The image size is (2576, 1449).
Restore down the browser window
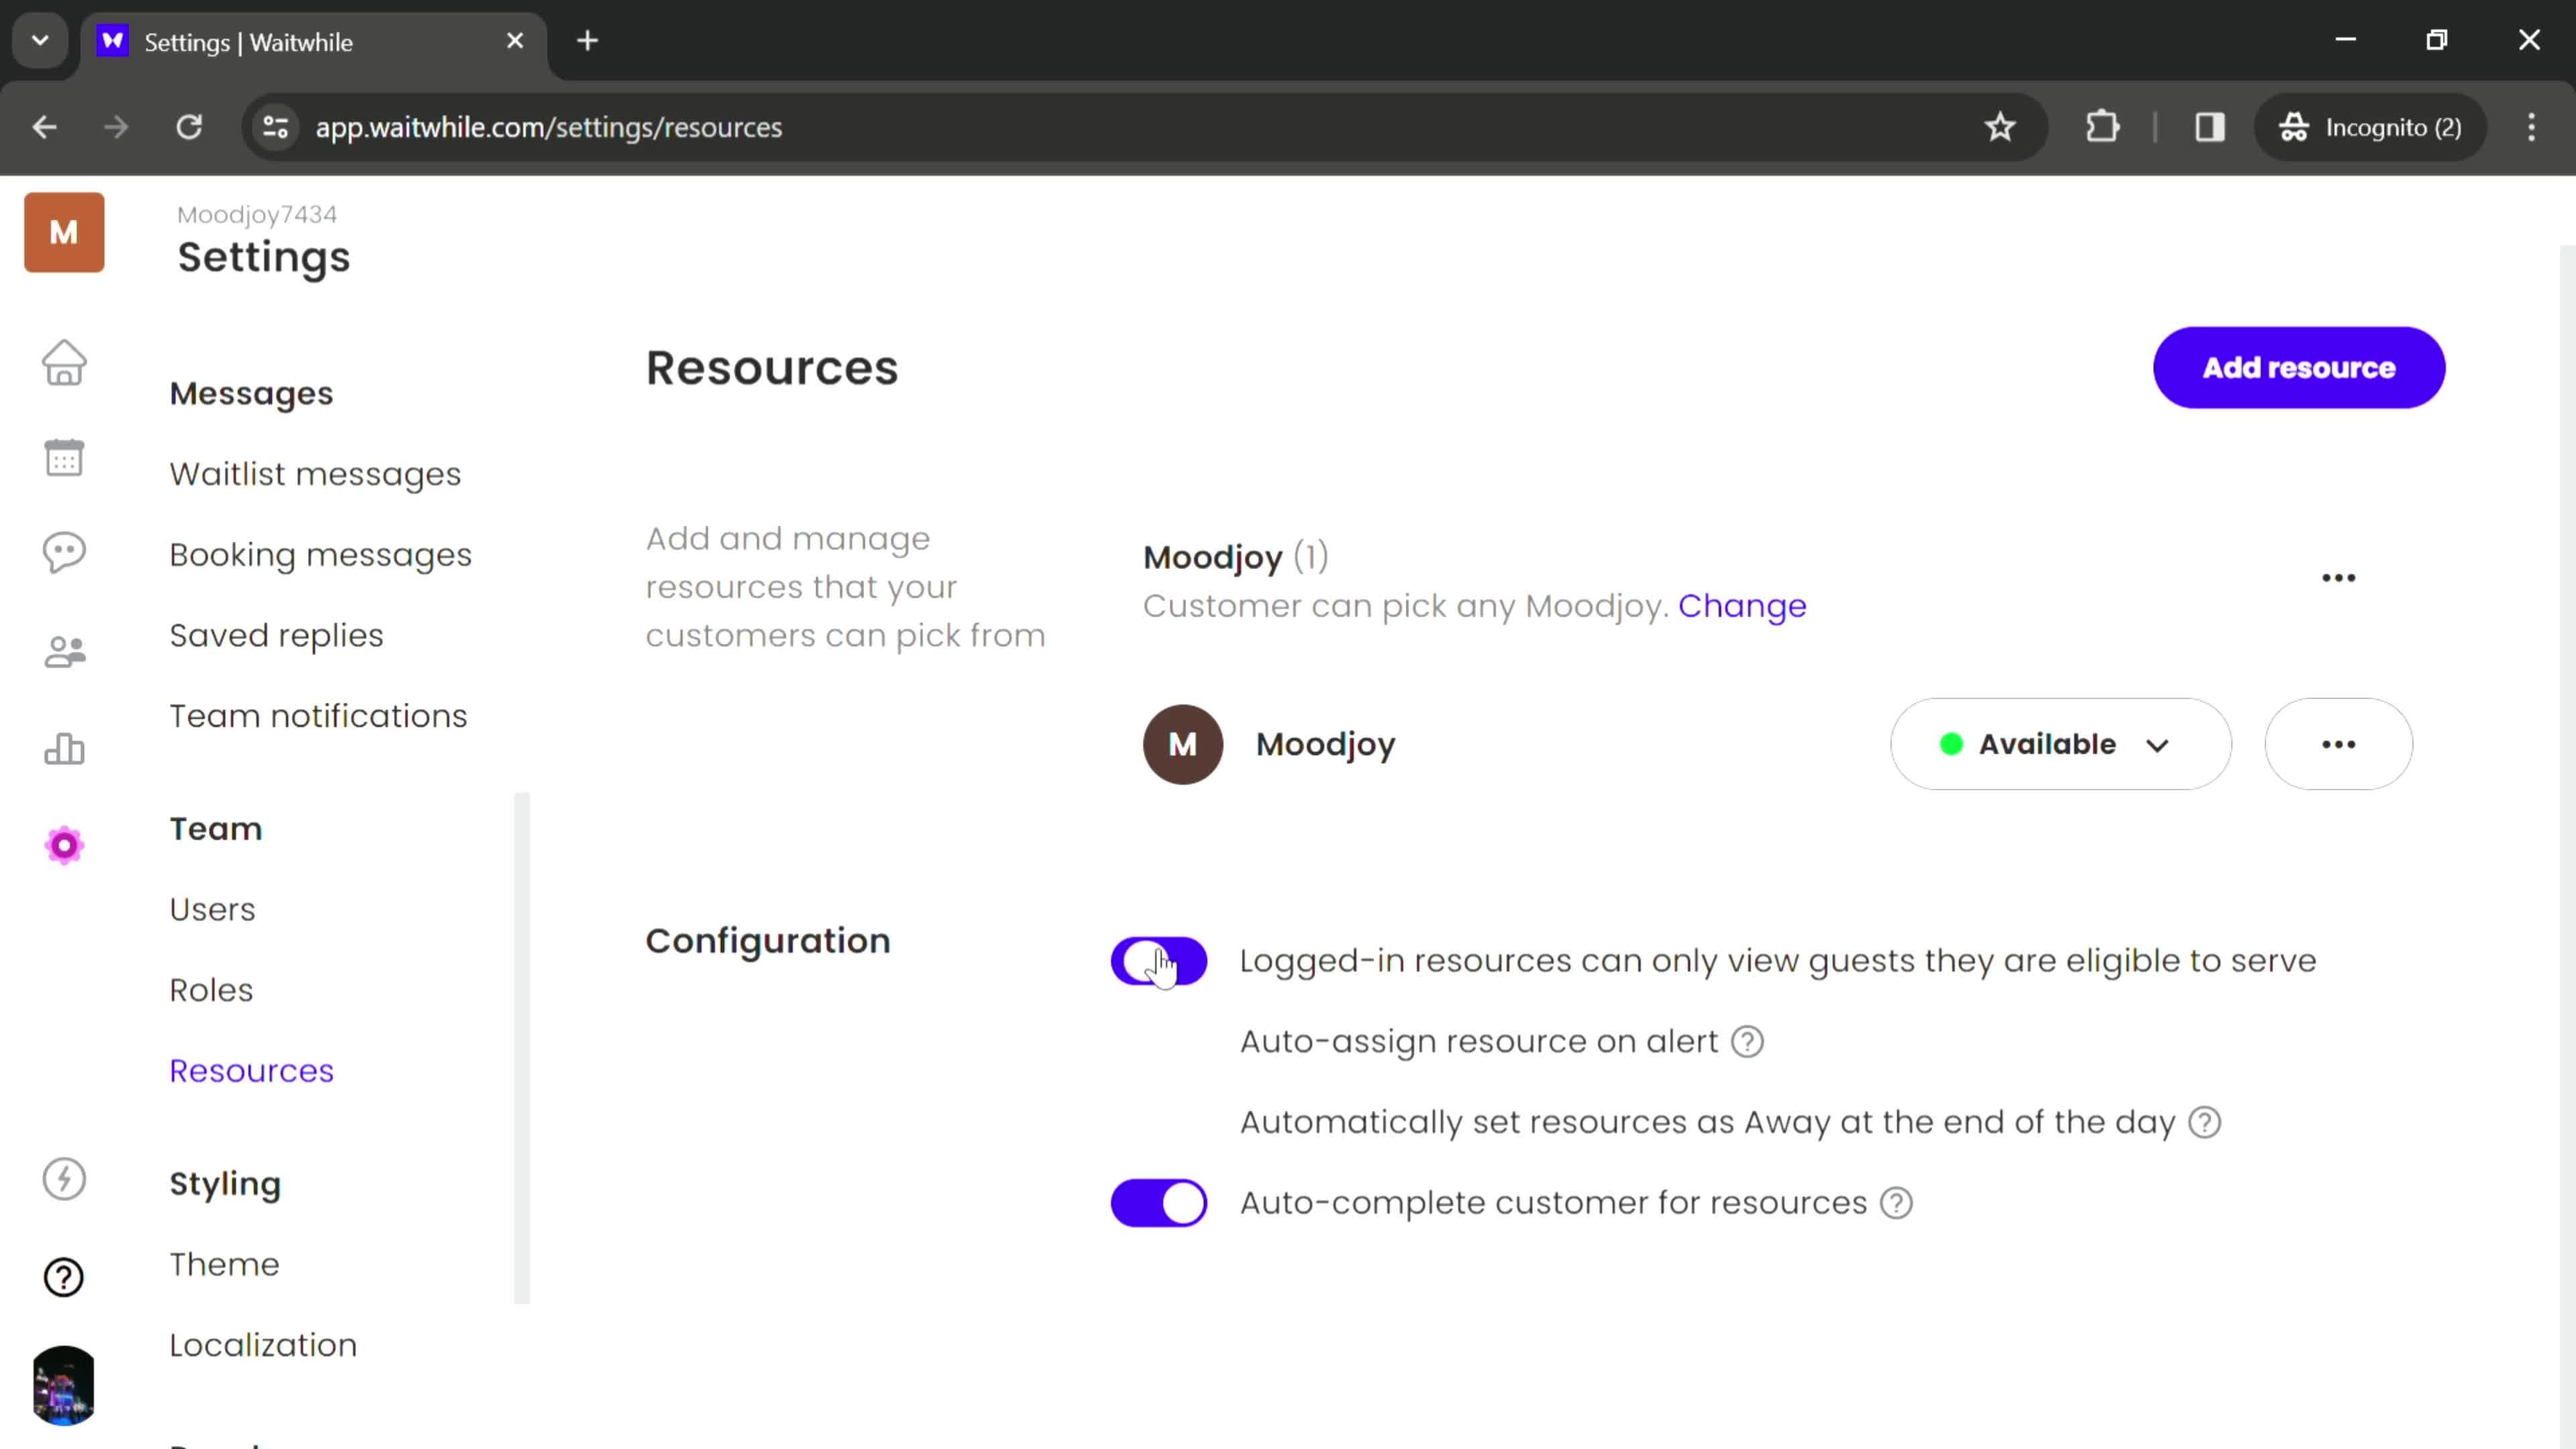click(x=2437, y=40)
